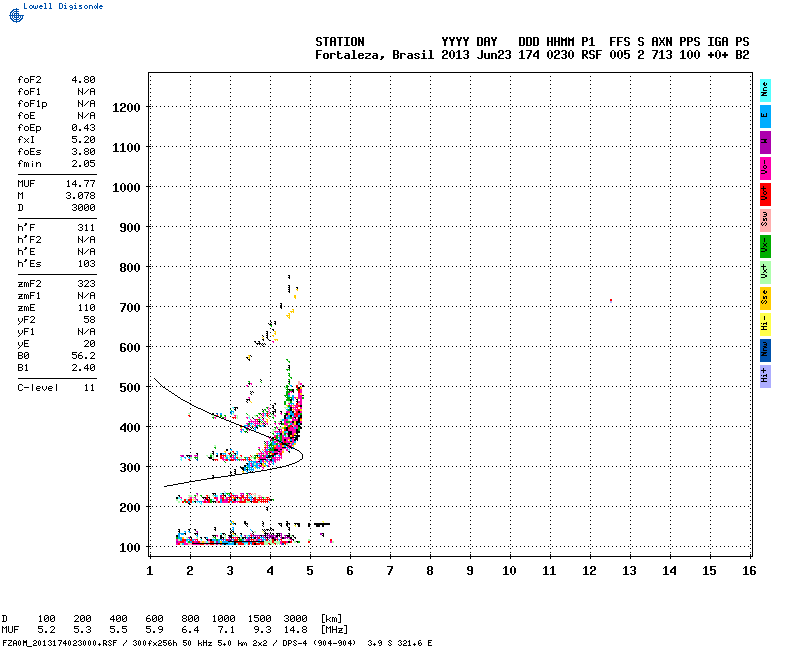
Task: Click the coordinates 3.9 S 321.6 E
Action: (399, 643)
